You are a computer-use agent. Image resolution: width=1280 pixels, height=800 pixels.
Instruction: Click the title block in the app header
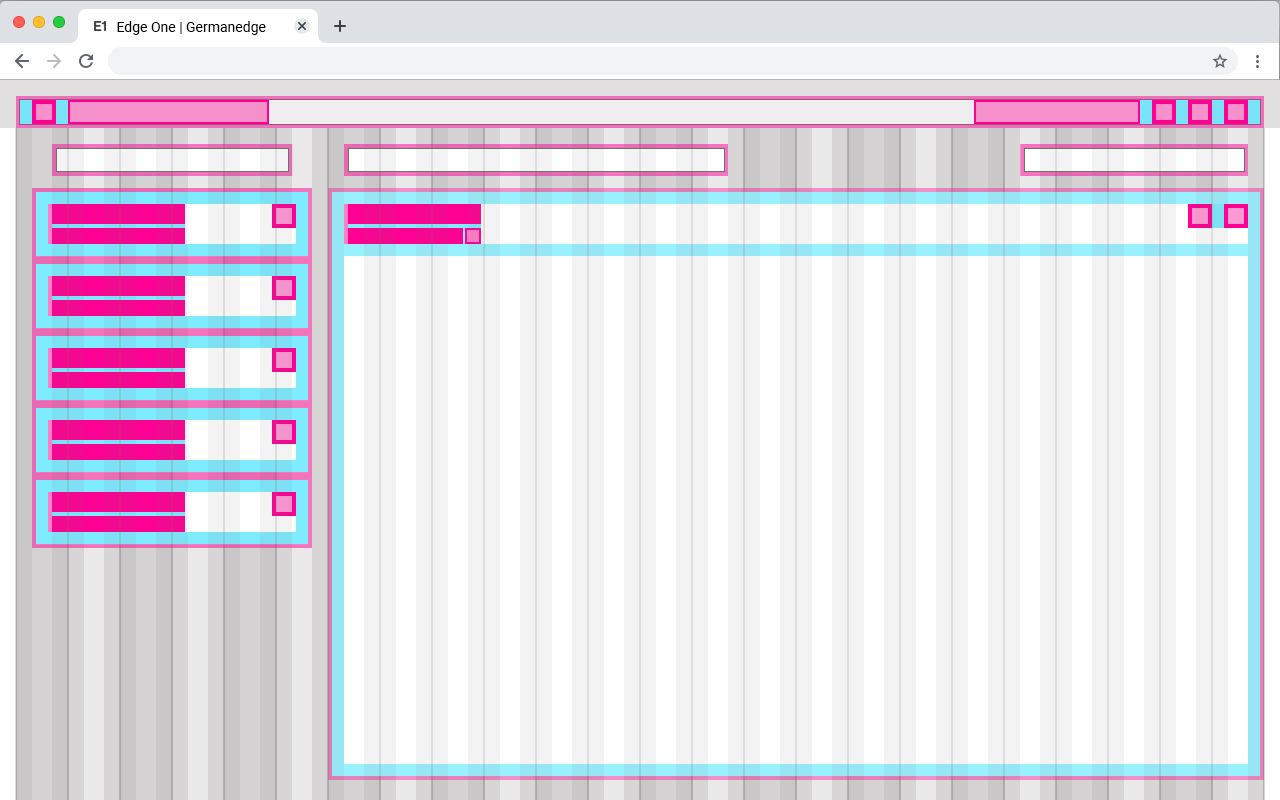[168, 112]
